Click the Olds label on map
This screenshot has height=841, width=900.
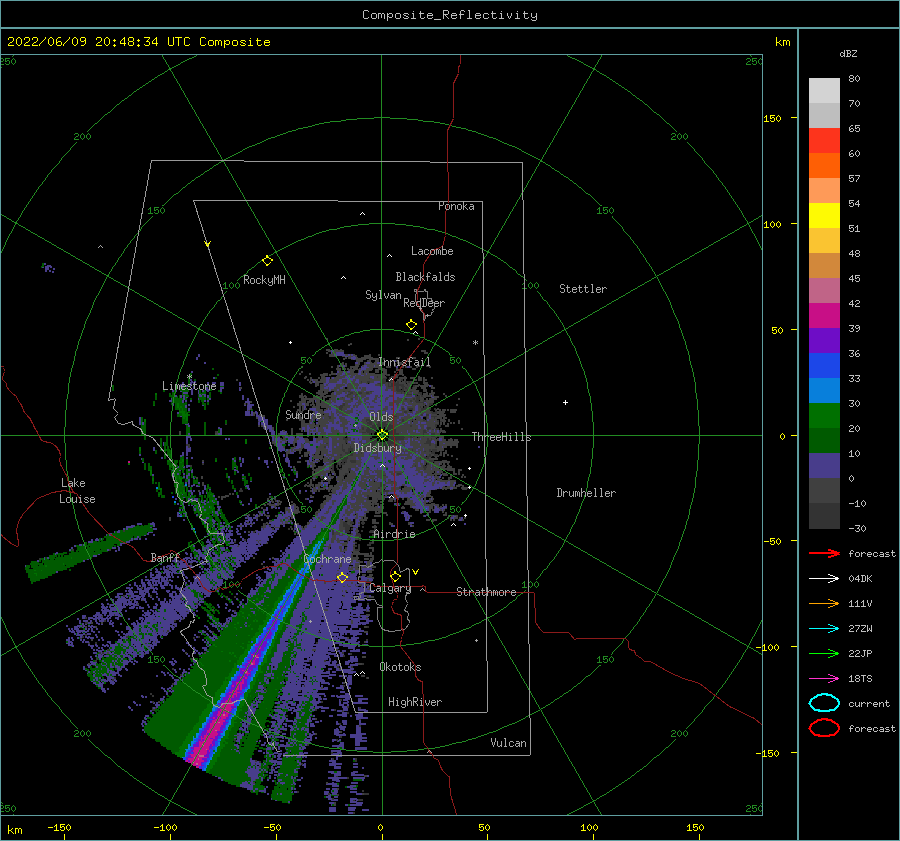point(381,417)
